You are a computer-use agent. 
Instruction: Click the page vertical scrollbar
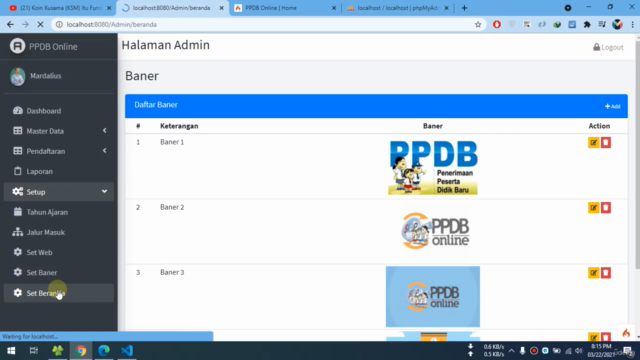coord(637,155)
